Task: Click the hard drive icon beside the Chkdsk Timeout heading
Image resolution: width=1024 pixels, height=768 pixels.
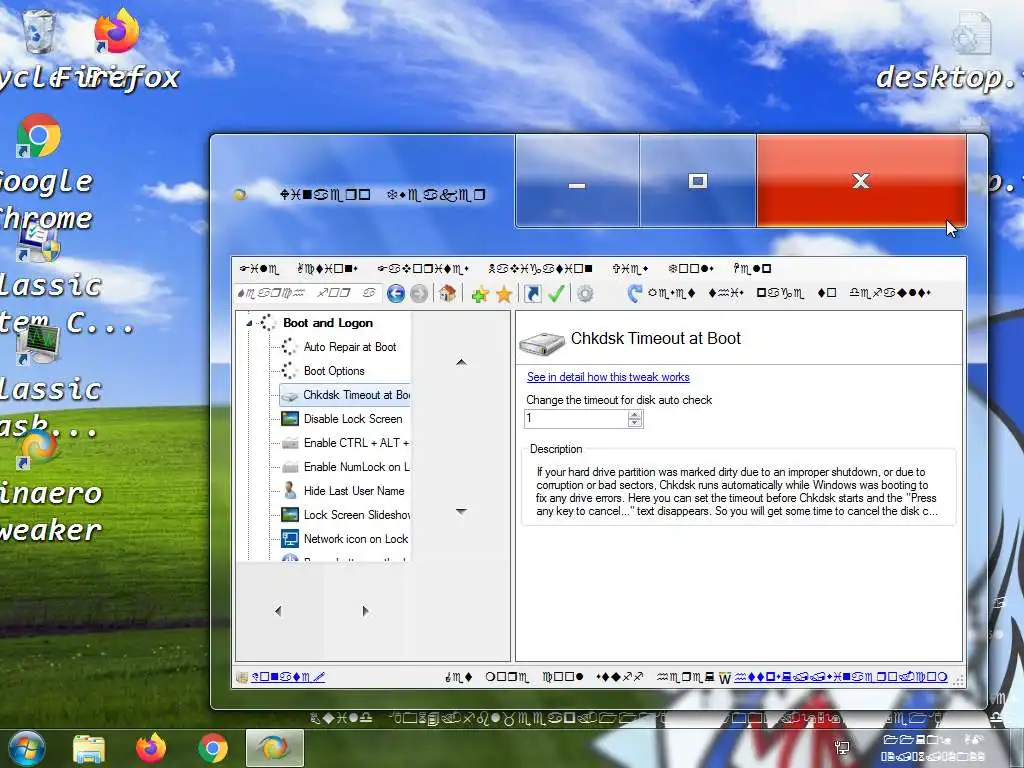Action: point(542,342)
